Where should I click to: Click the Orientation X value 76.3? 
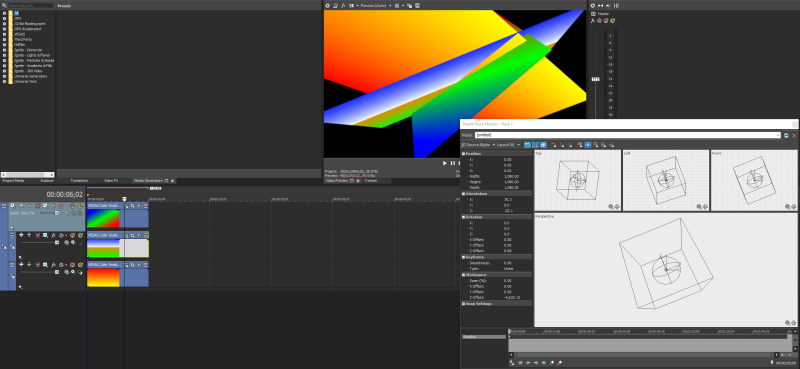(507, 200)
